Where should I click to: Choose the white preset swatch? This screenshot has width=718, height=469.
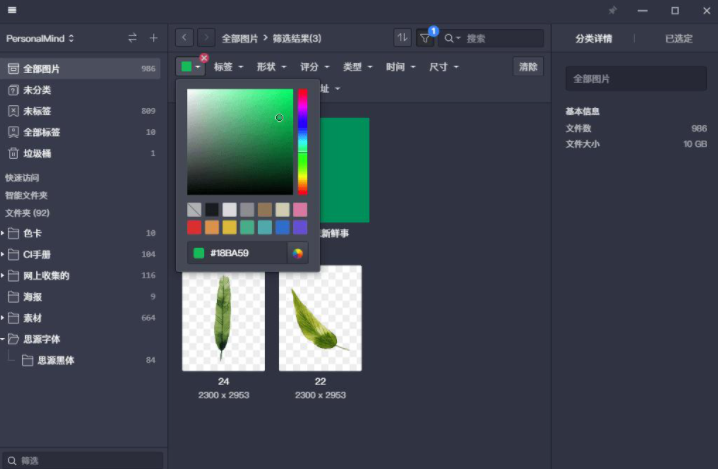tap(229, 210)
